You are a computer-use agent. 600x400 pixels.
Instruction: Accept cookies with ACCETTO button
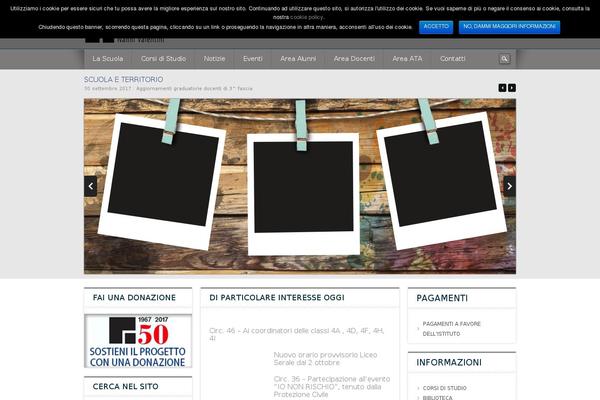coord(436,27)
